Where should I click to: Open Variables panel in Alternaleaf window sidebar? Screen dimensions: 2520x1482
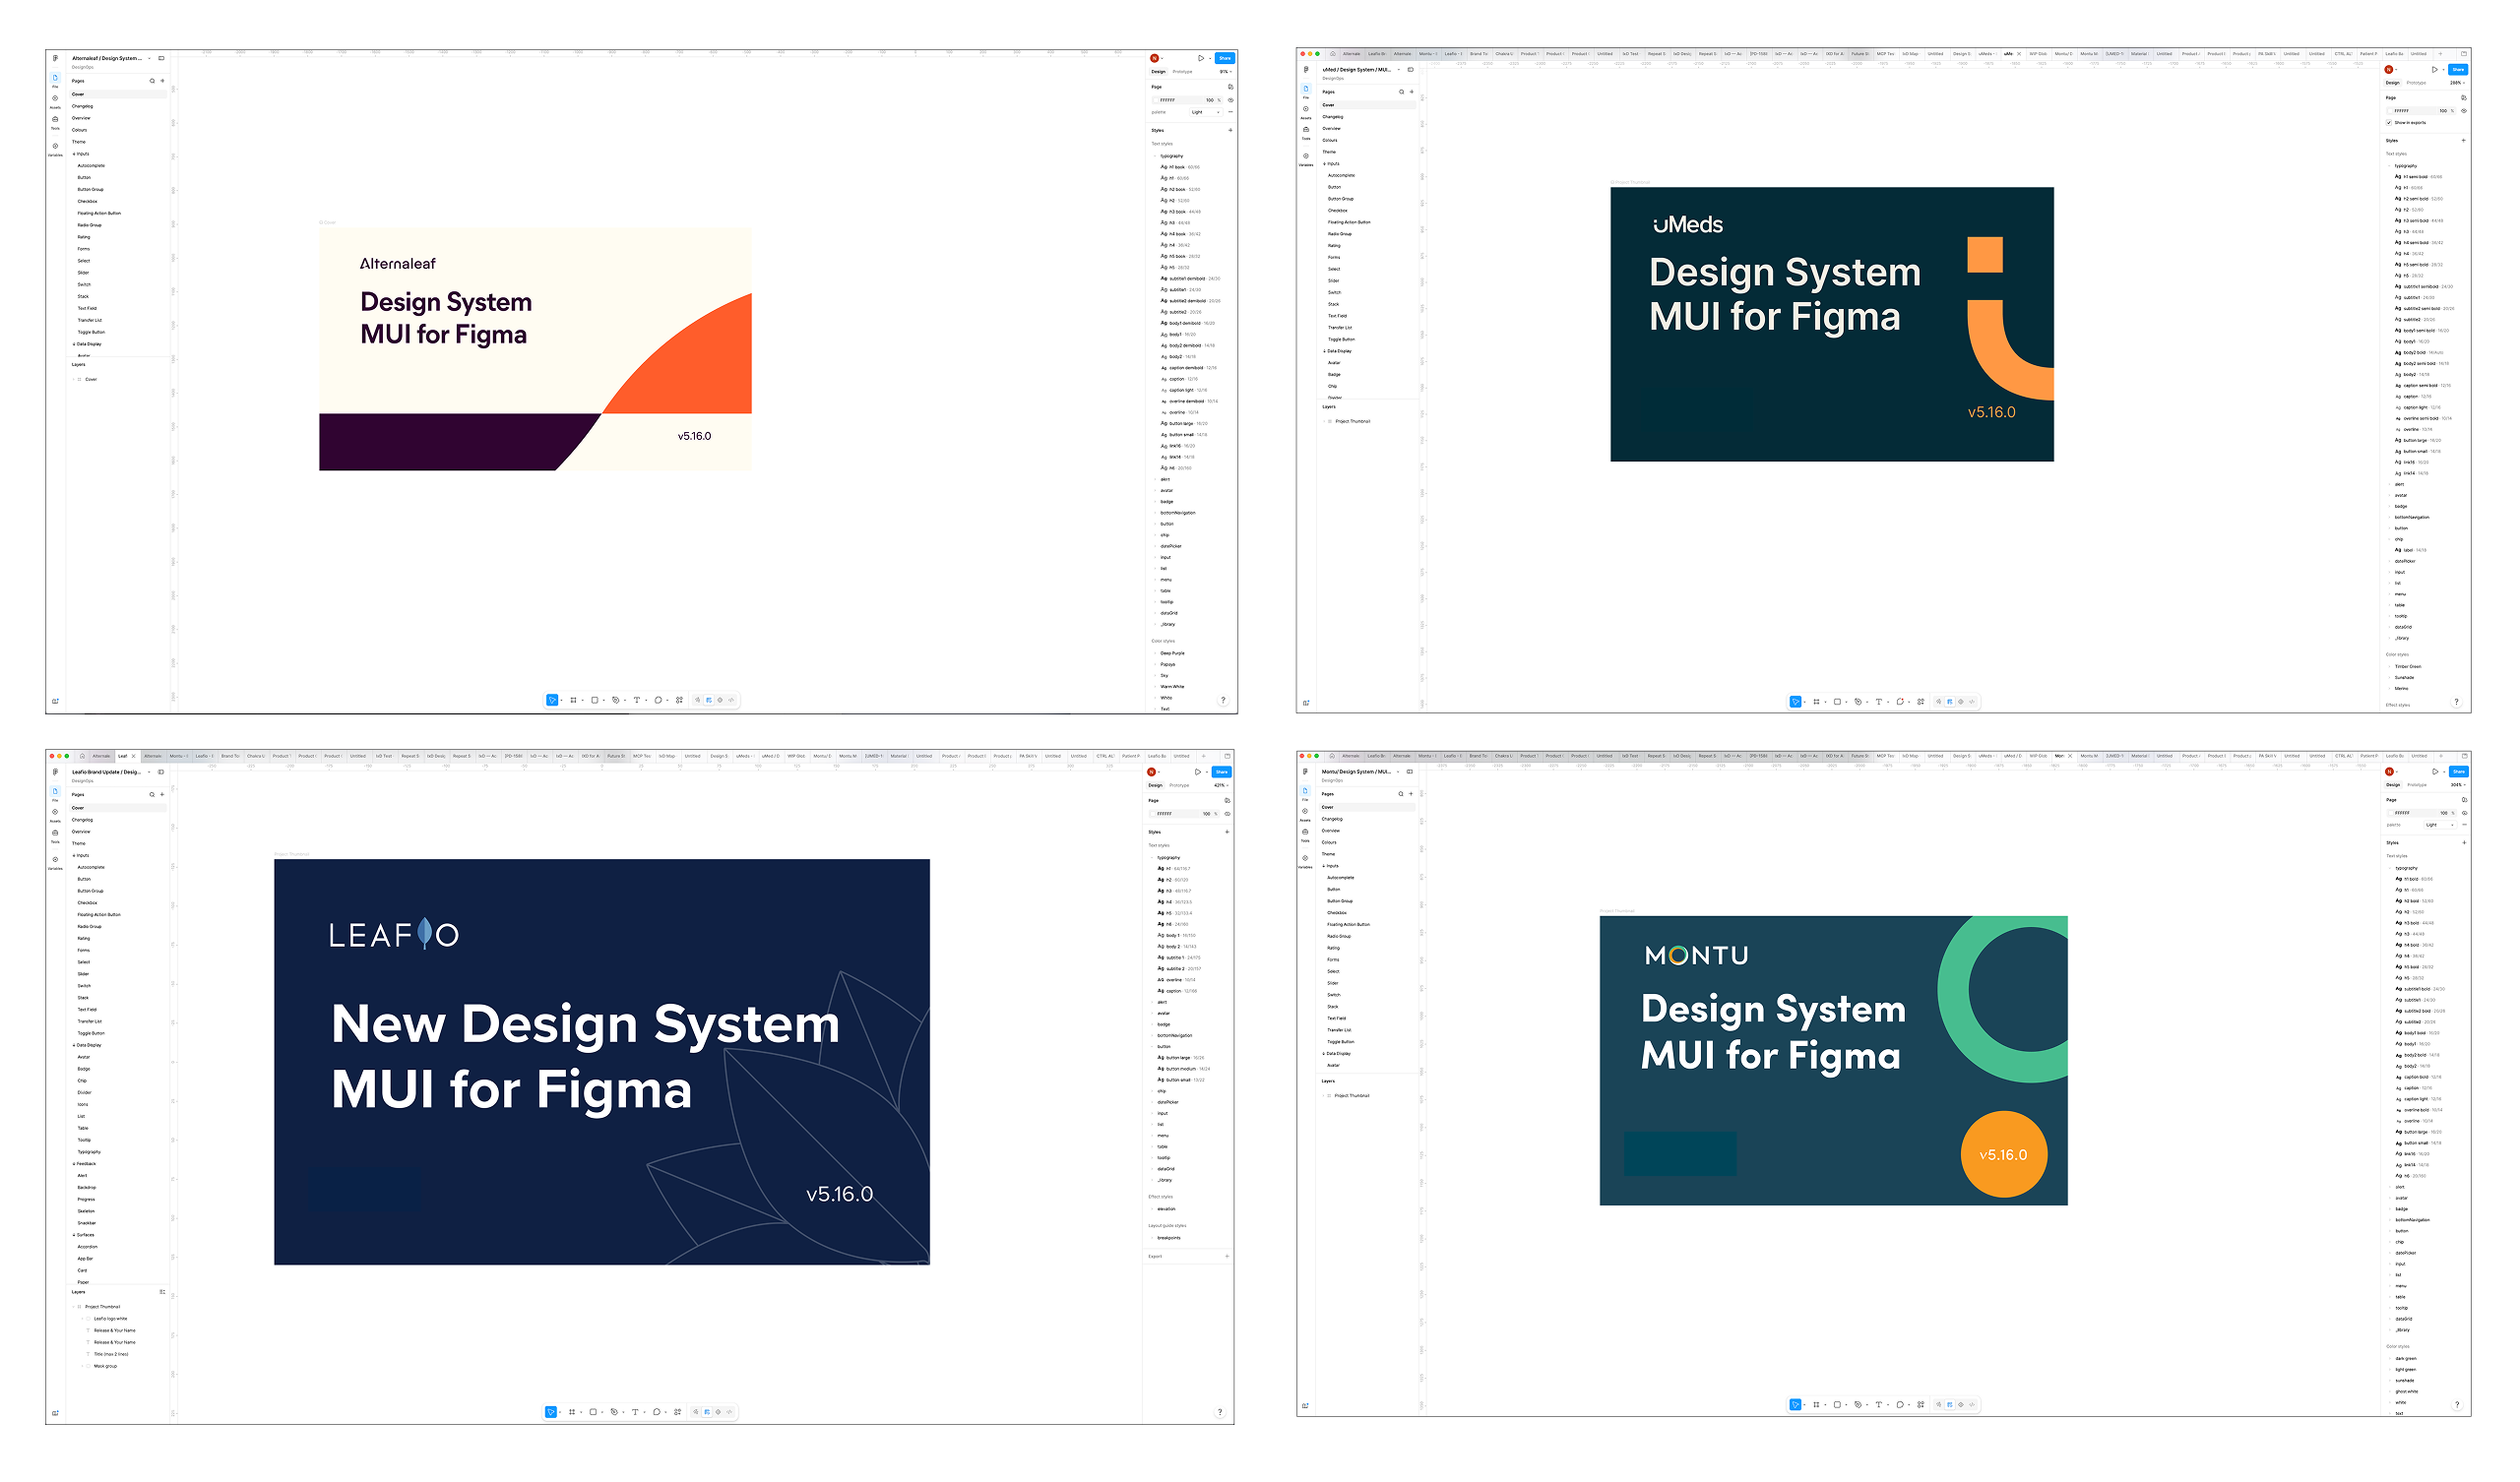tap(55, 147)
